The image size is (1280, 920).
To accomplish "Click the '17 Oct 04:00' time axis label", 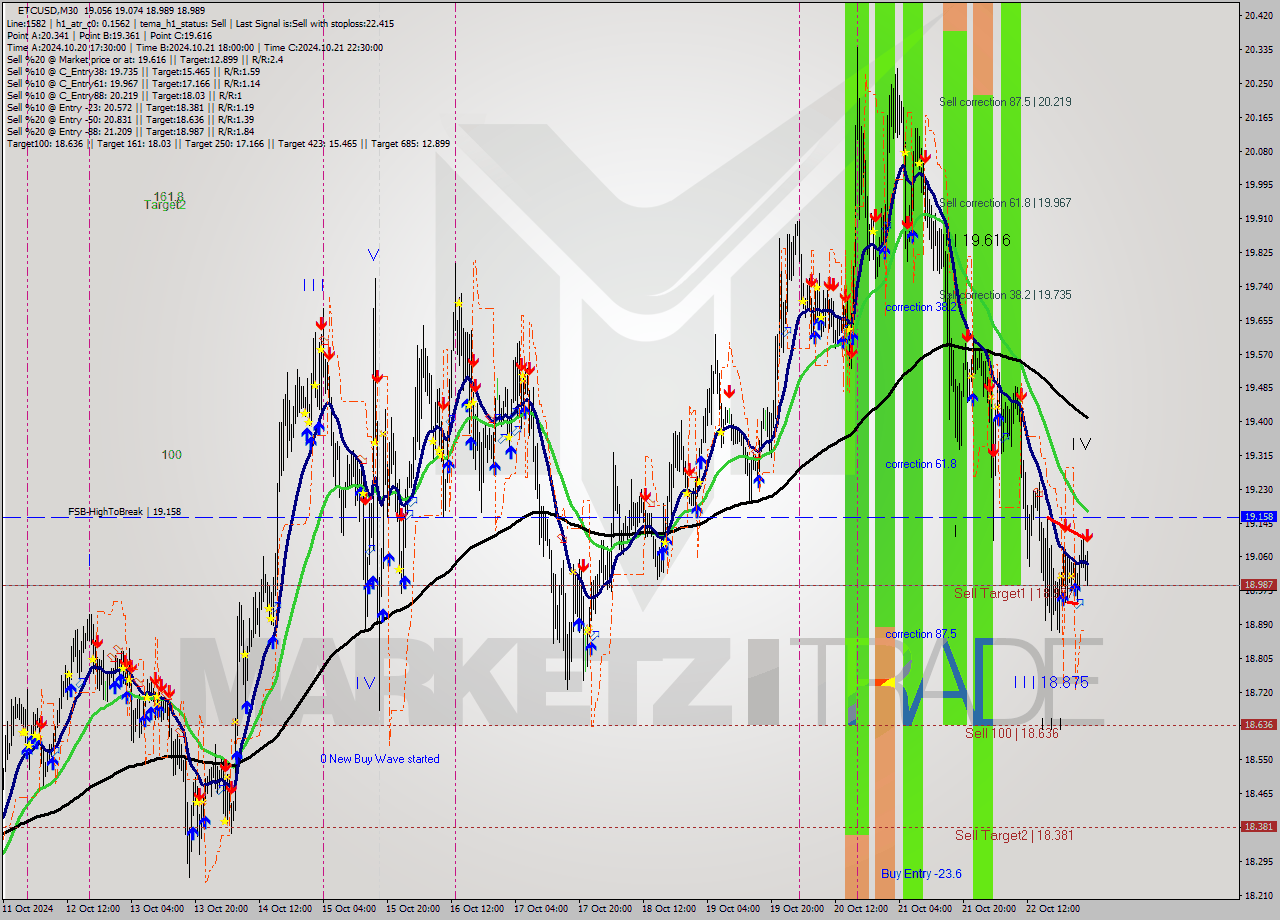I will pyautogui.click(x=541, y=909).
